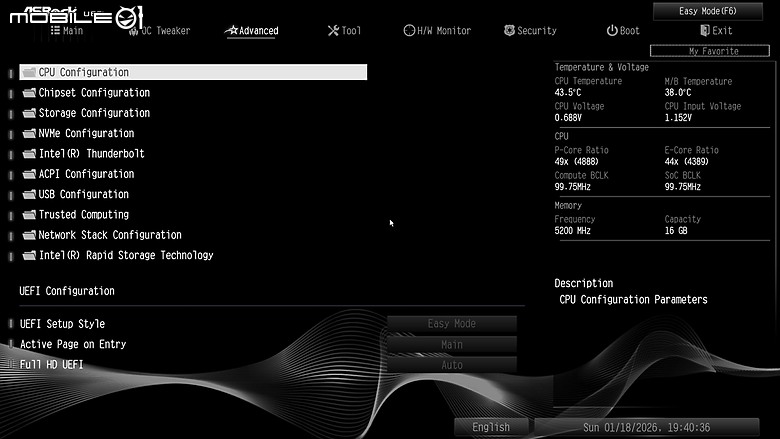Select the Advanced tab
This screenshot has height=439, width=780.
point(252,30)
